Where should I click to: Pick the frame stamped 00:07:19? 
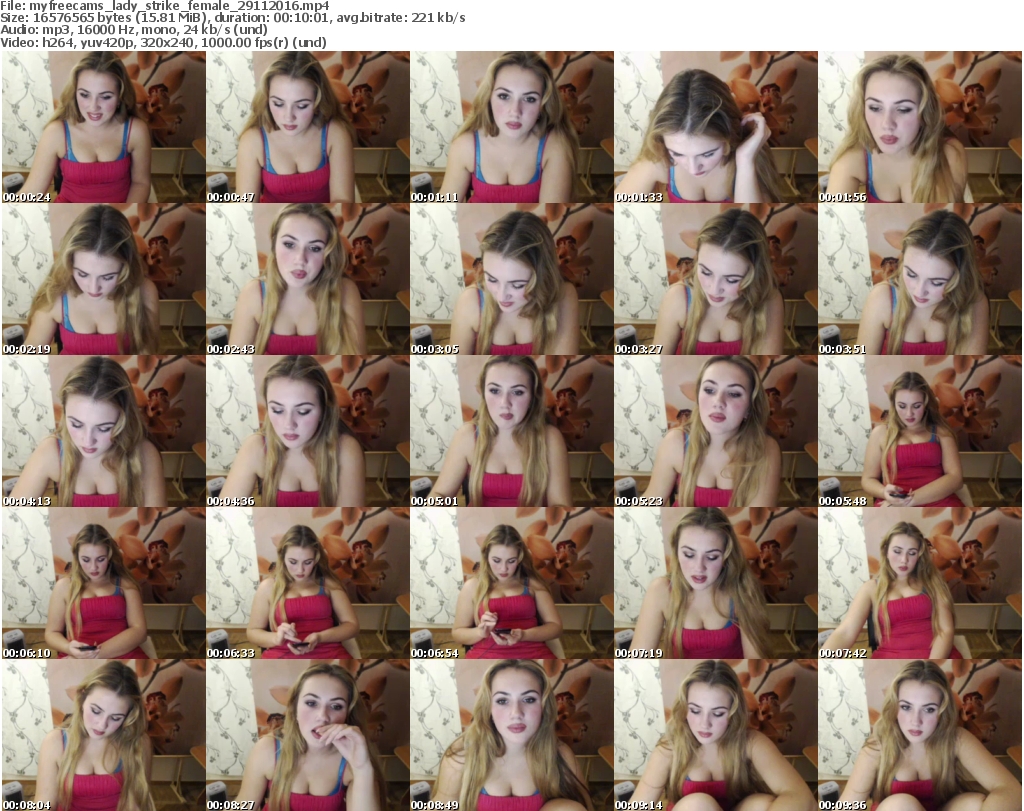click(716, 583)
